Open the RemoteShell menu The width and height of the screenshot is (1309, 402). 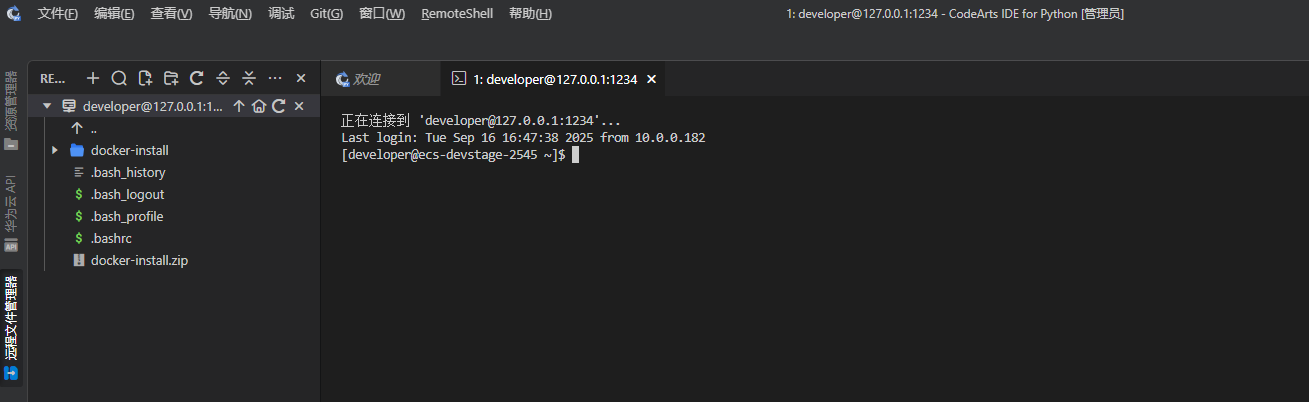(x=457, y=14)
